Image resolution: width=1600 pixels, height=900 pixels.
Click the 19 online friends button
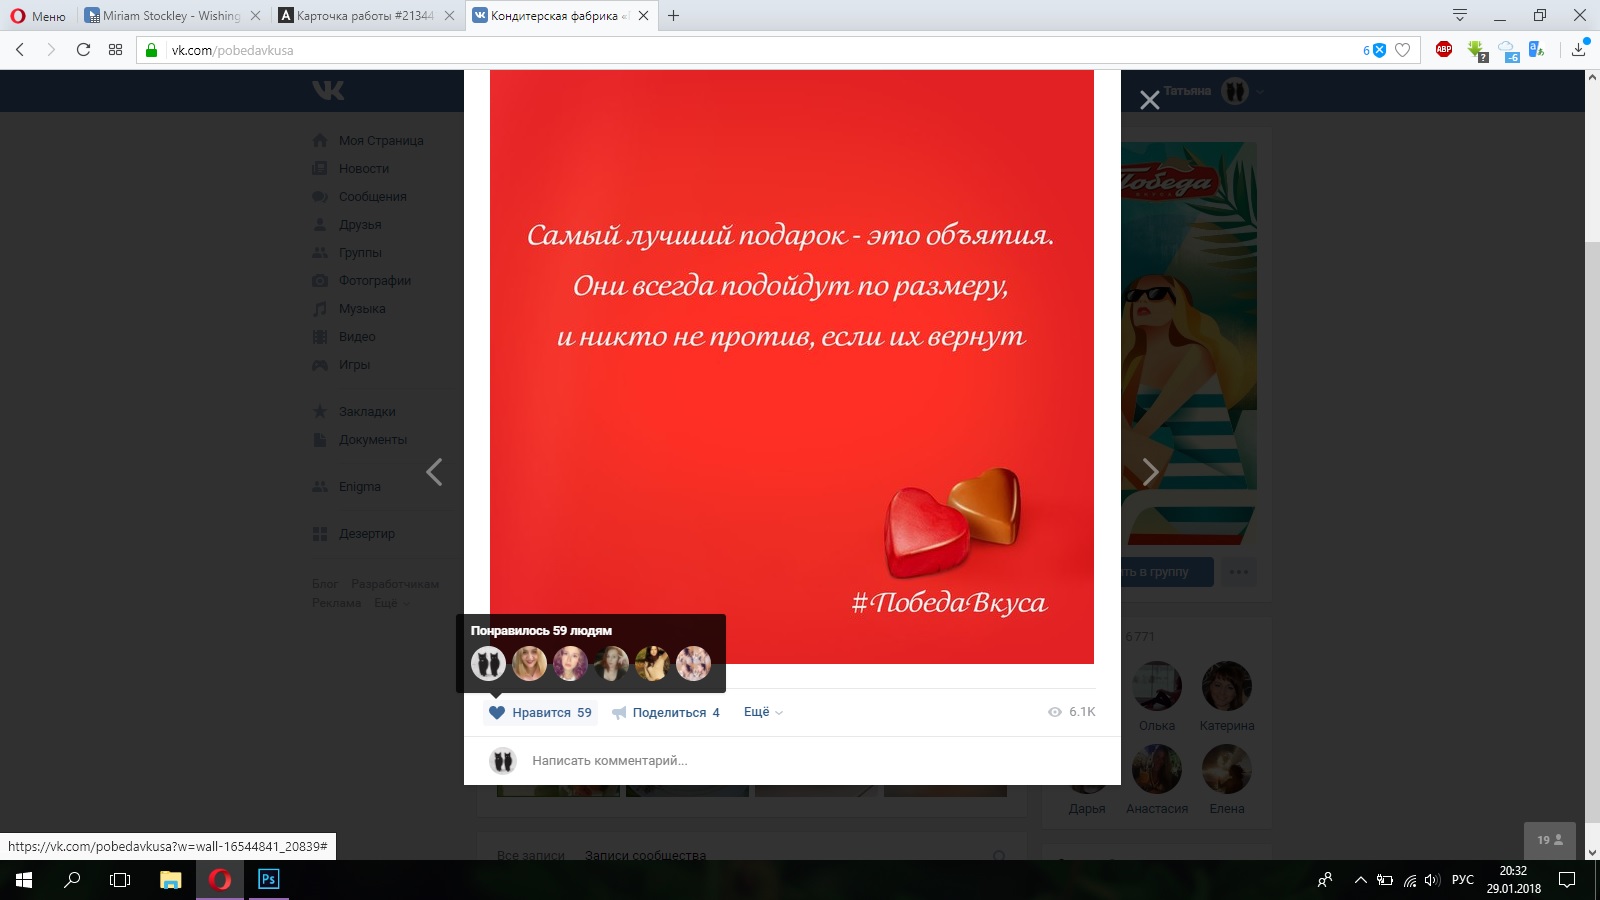pyautogui.click(x=1550, y=840)
